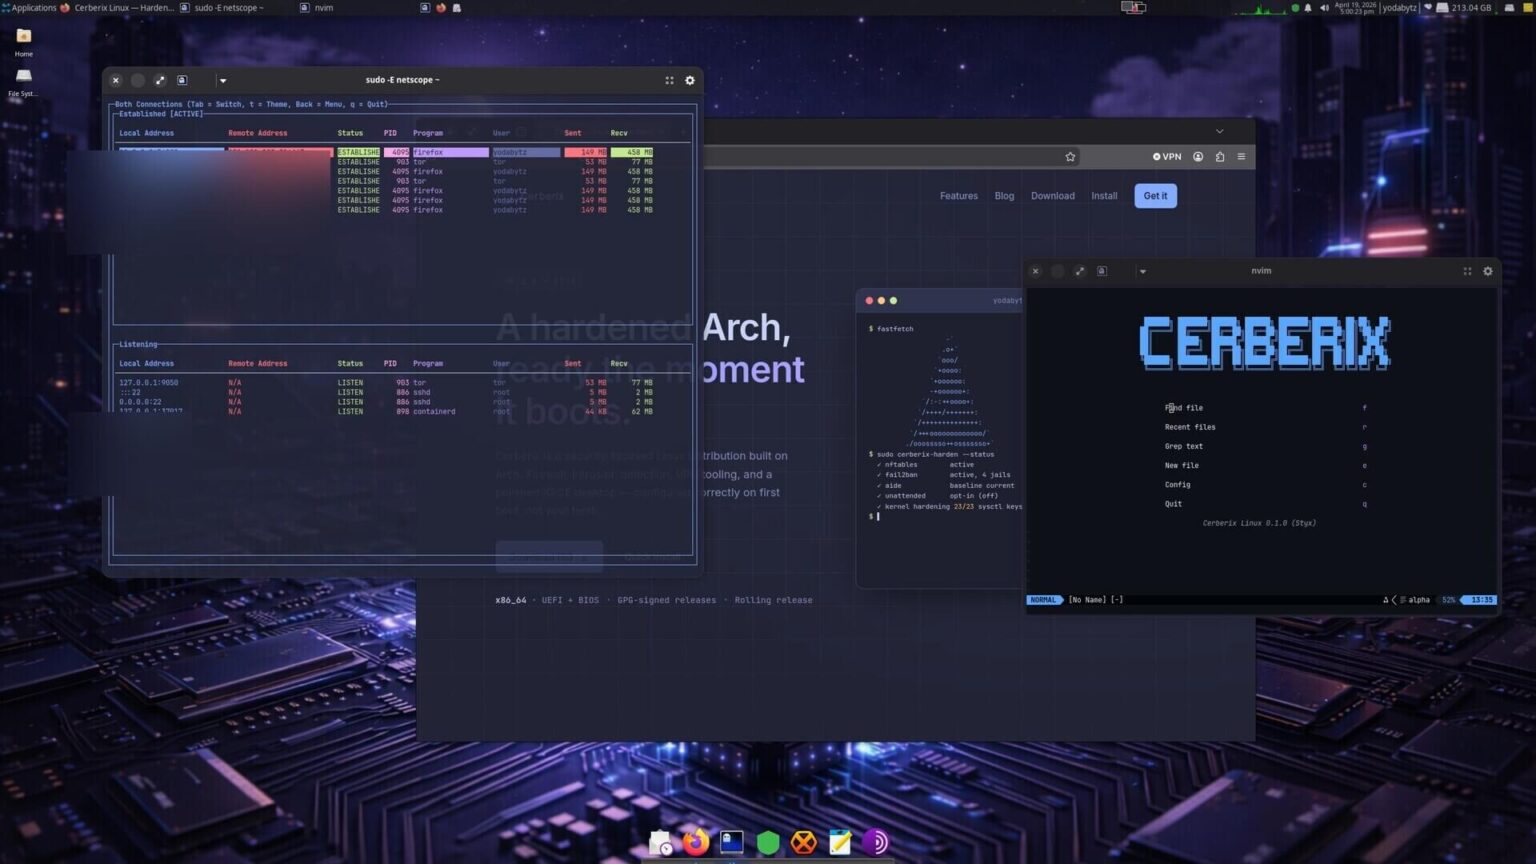The height and width of the screenshot is (864, 1536).
Task: Open the dropdown arrow on the netscope titlebar
Action: point(222,80)
